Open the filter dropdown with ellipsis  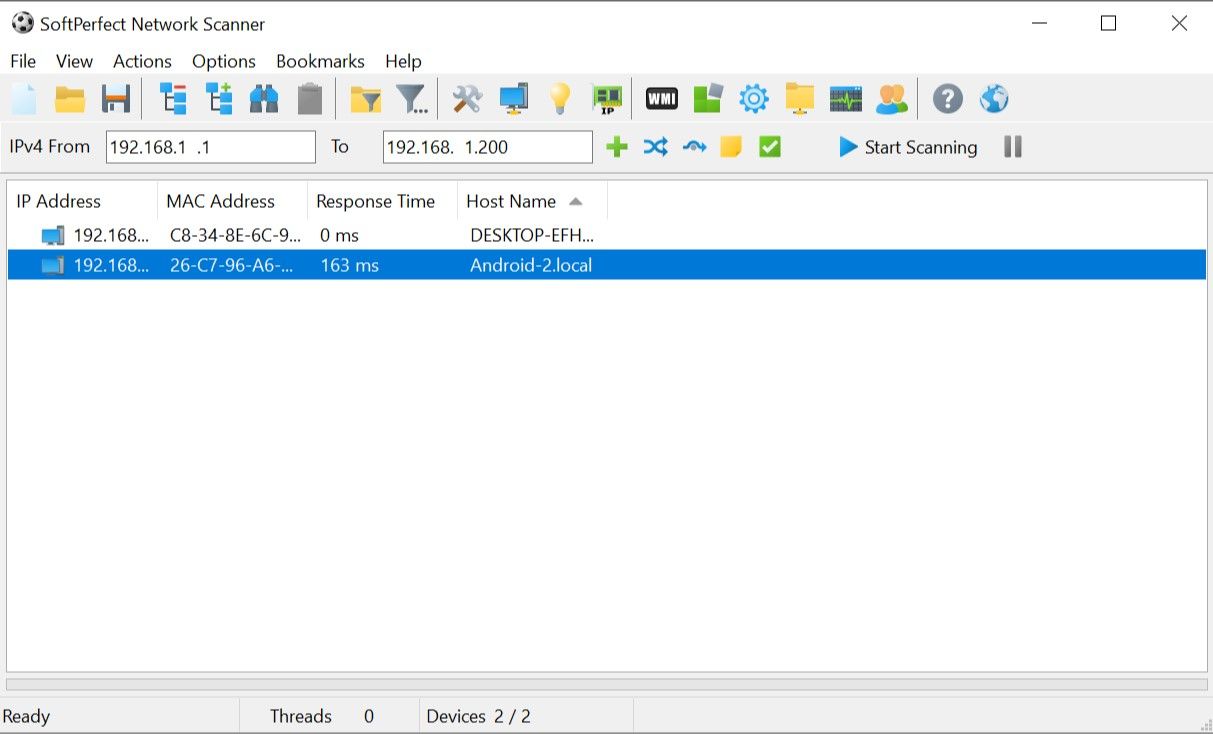pyautogui.click(x=411, y=98)
